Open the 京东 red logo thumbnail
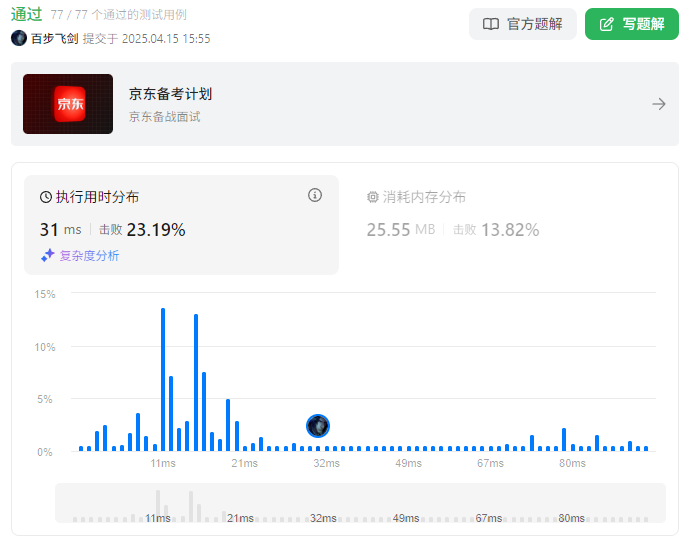Viewport: 691px width, 546px height. [x=68, y=104]
